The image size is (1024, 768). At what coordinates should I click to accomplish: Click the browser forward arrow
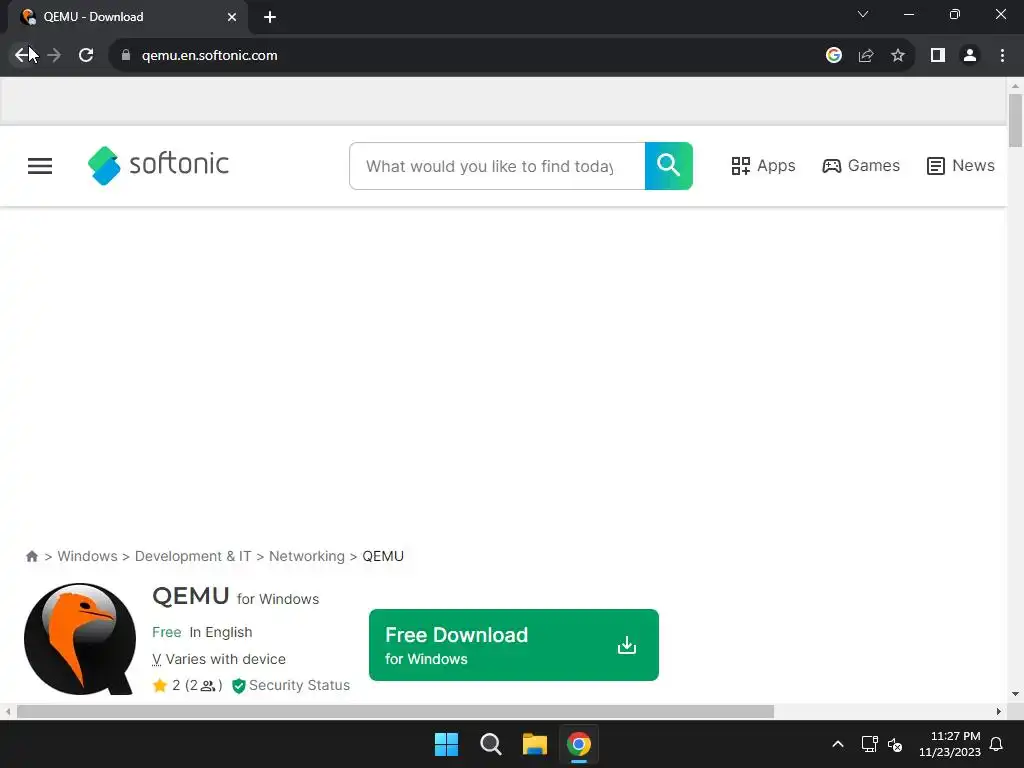(x=54, y=56)
